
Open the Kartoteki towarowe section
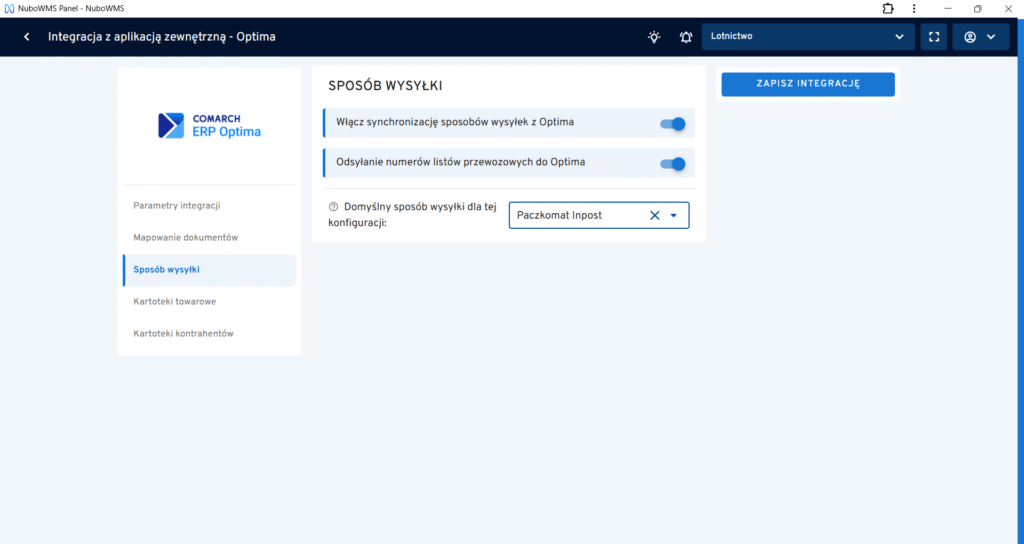[175, 301]
